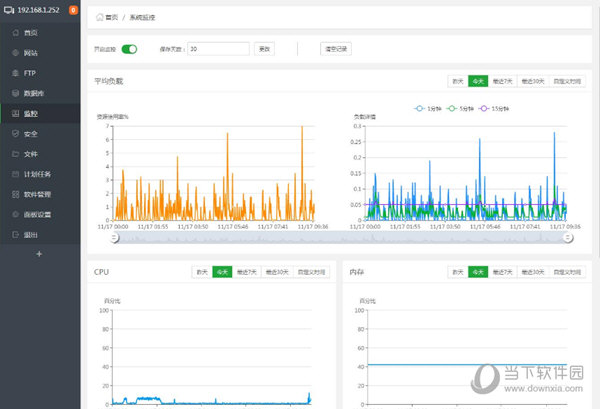Screen dimensions: 600x409
Task: Click the 更改 change button
Action: (x=264, y=49)
